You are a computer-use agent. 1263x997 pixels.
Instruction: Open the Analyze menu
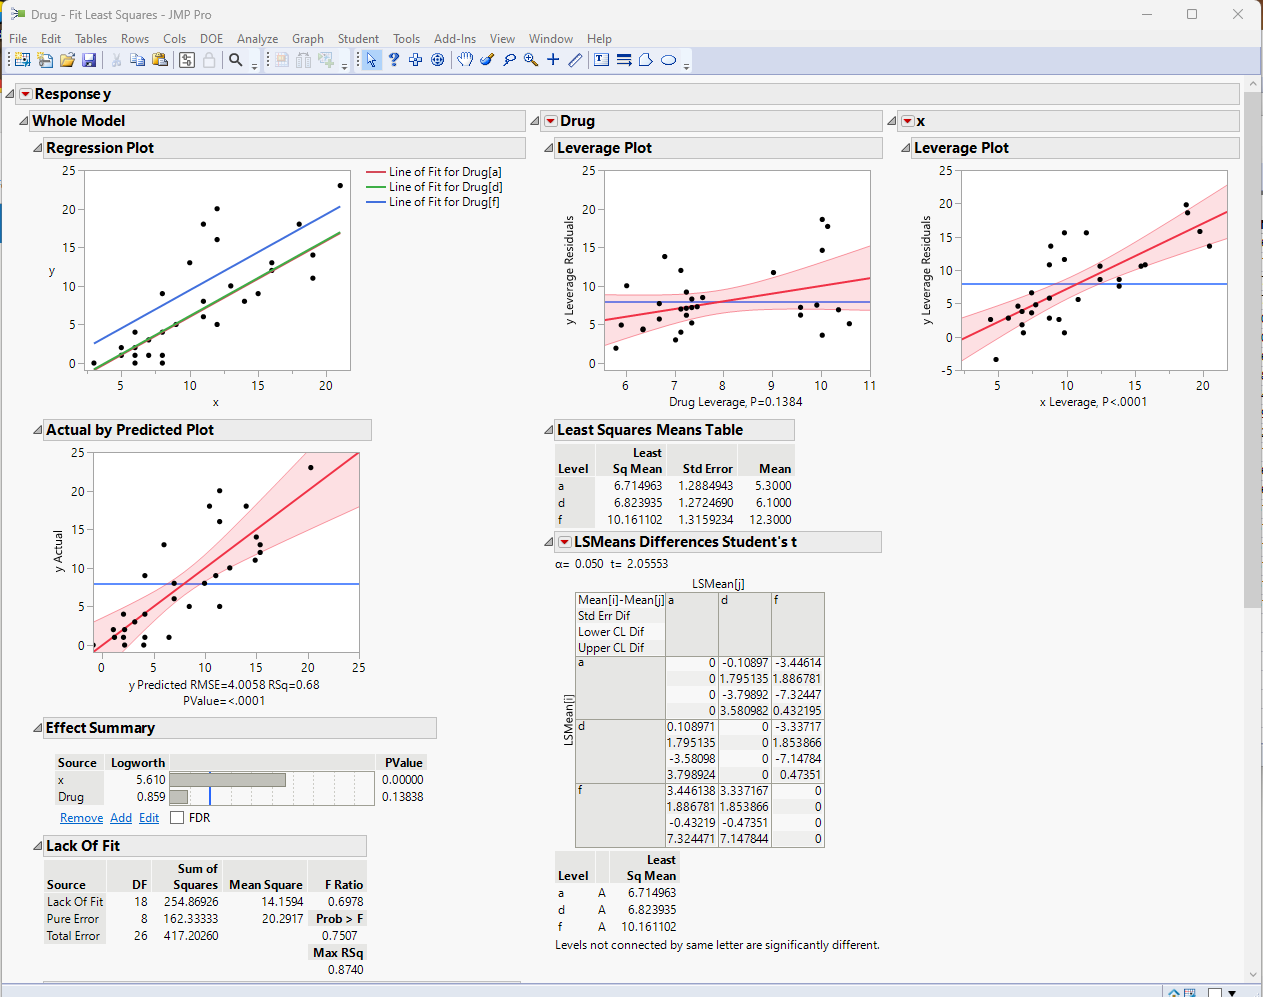tap(257, 39)
